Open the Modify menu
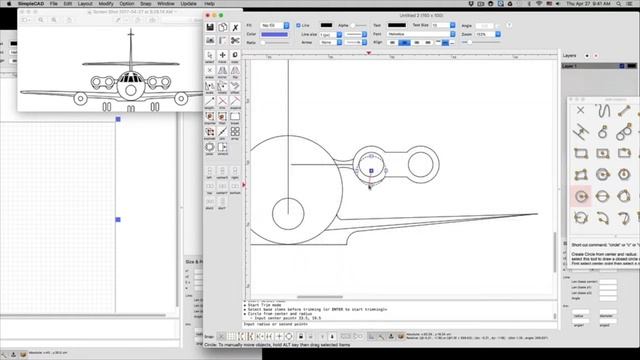The height and width of the screenshot is (360, 640). tap(106, 3)
